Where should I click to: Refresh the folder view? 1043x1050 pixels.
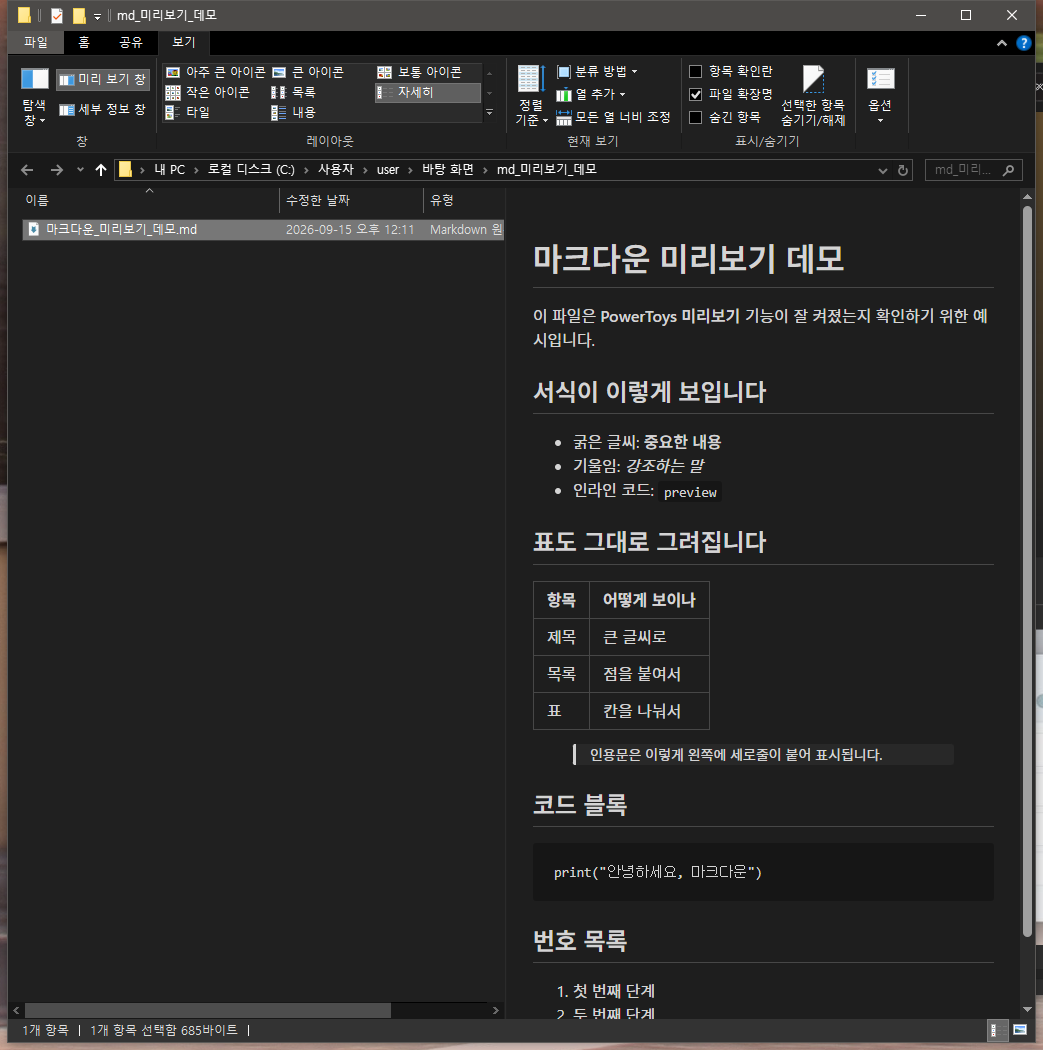point(902,171)
